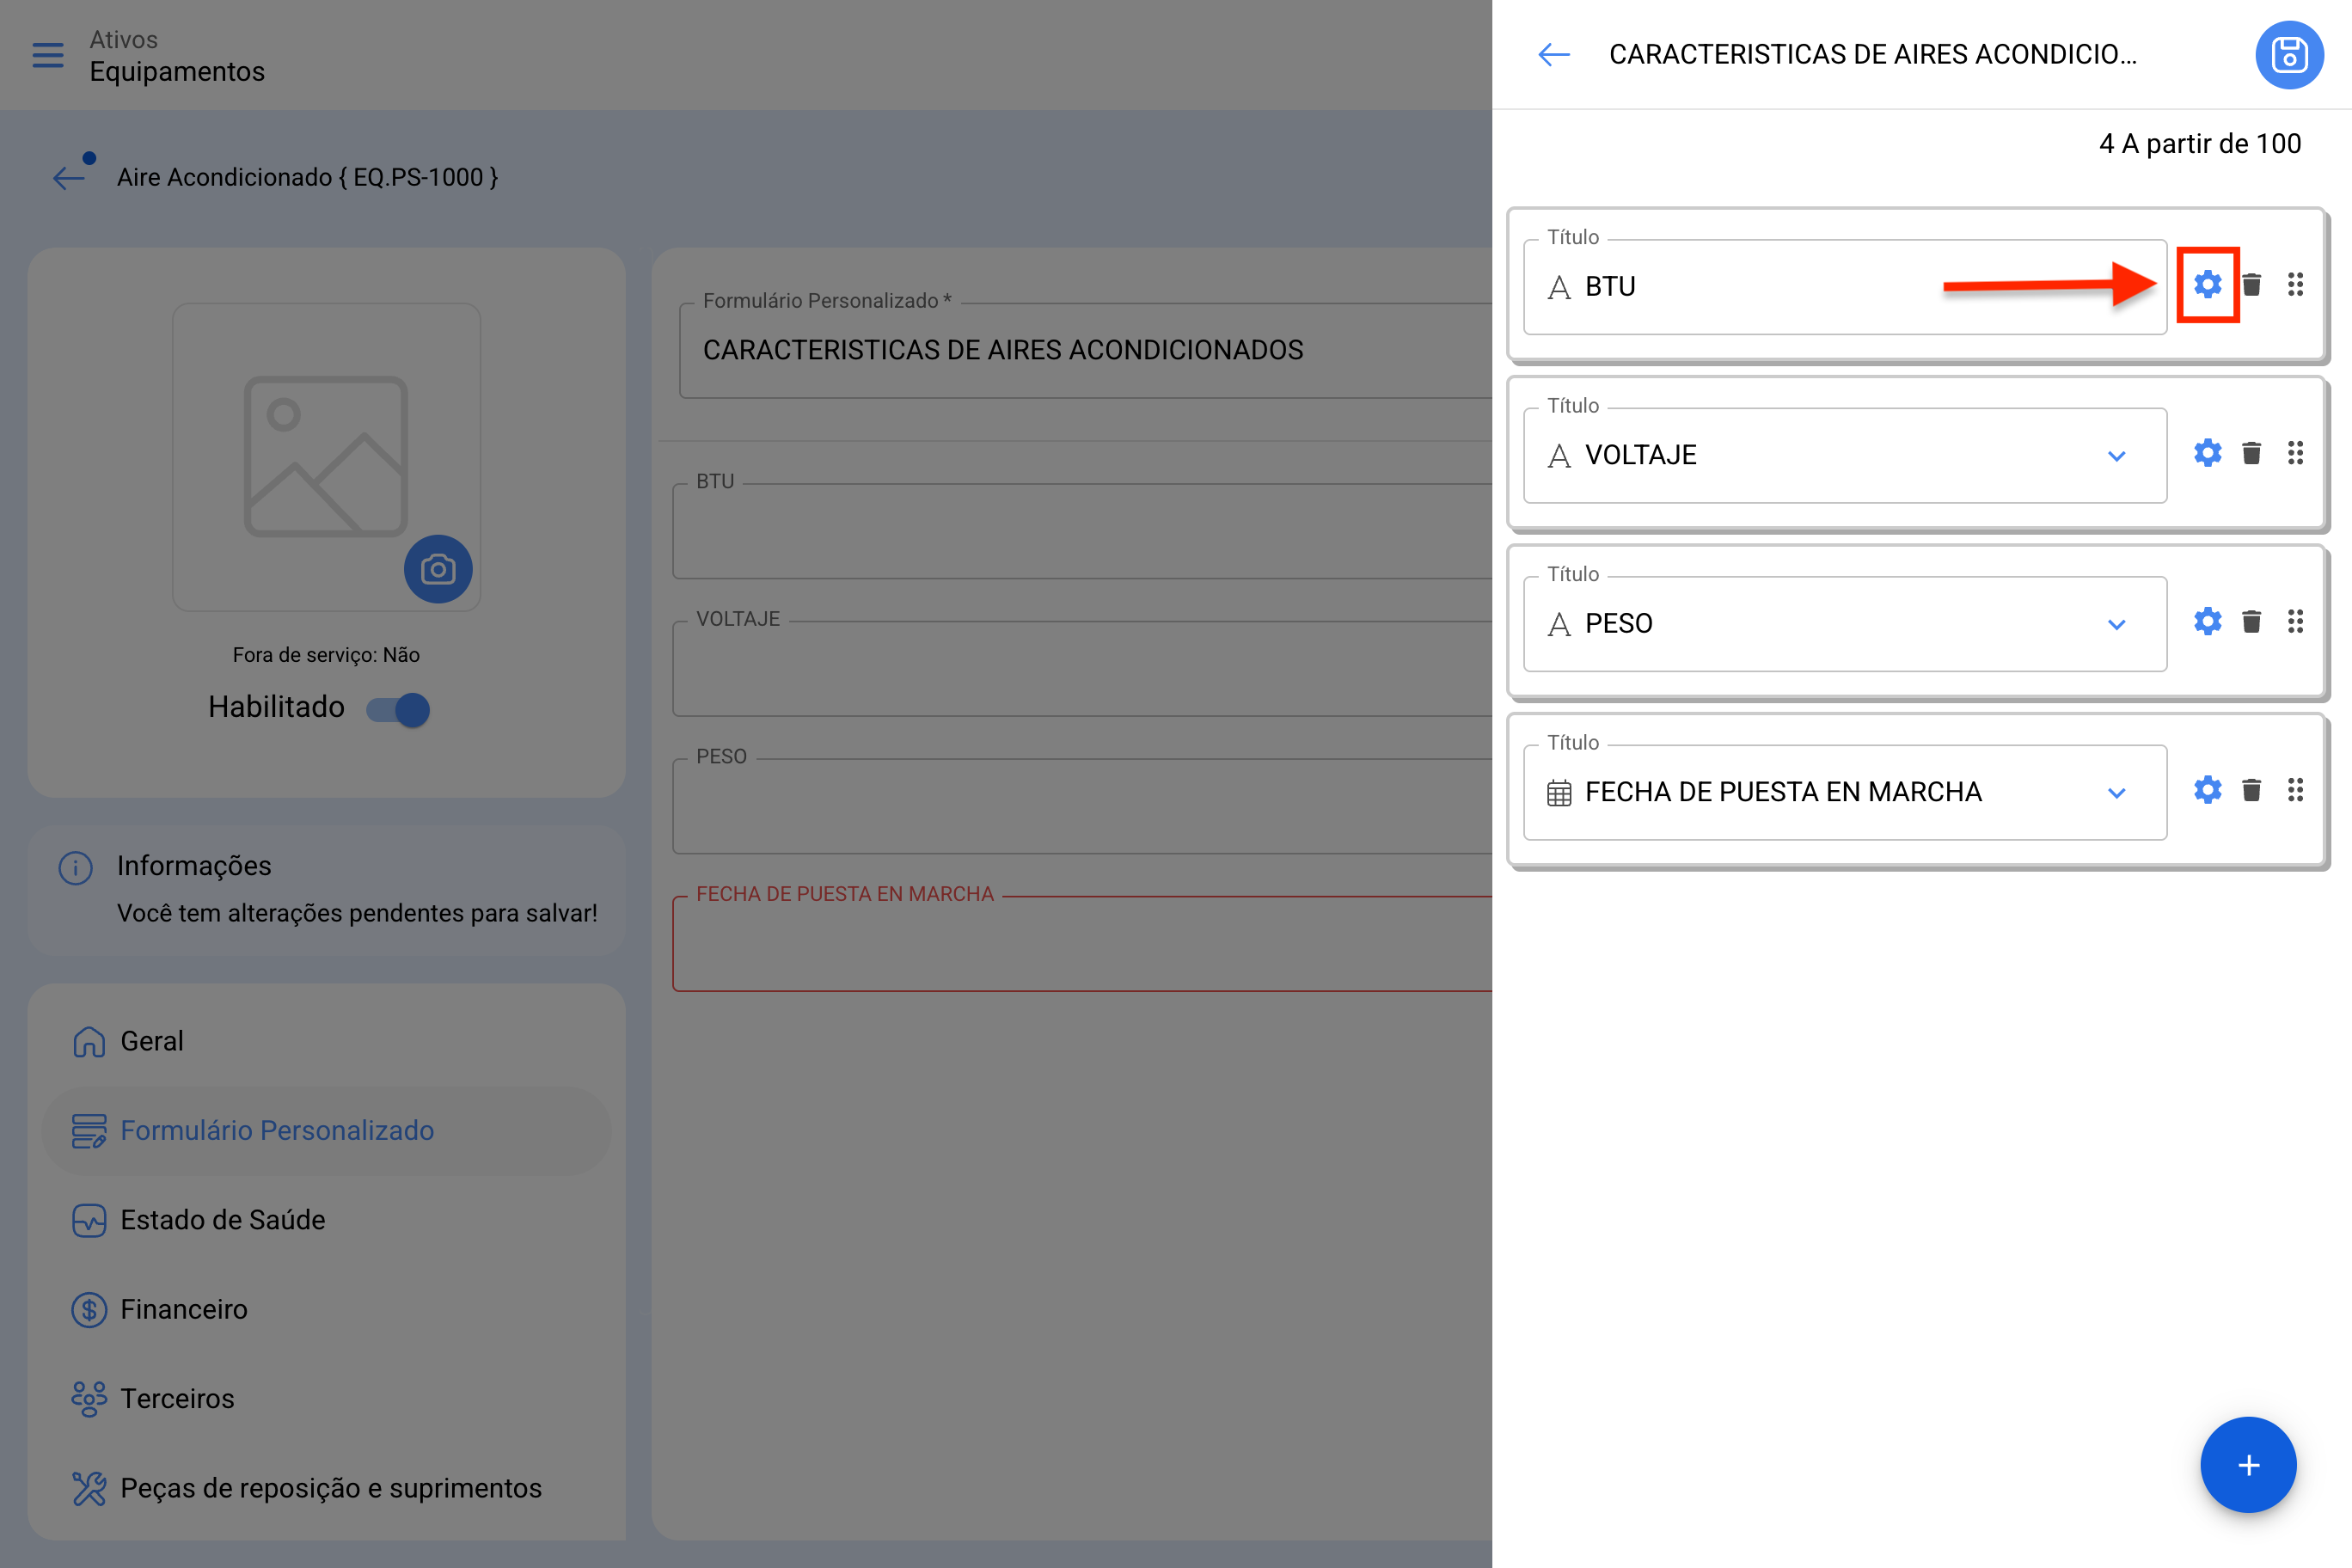Open settings gear for FECHA DE PUESTA EN MARCHA

(2207, 790)
